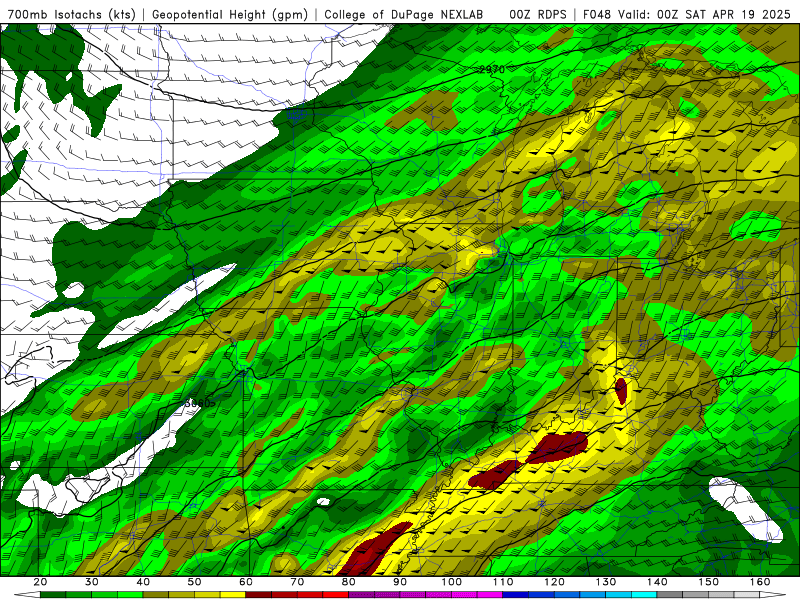This screenshot has width=800, height=600.
Task: Click the '110' label on the color scale
Action: pyautogui.click(x=503, y=582)
